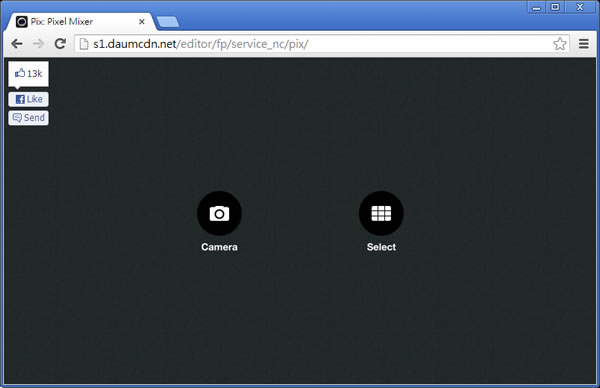This screenshot has width=600, height=388.
Task: Like the page with Facebook button
Action: click(29, 99)
